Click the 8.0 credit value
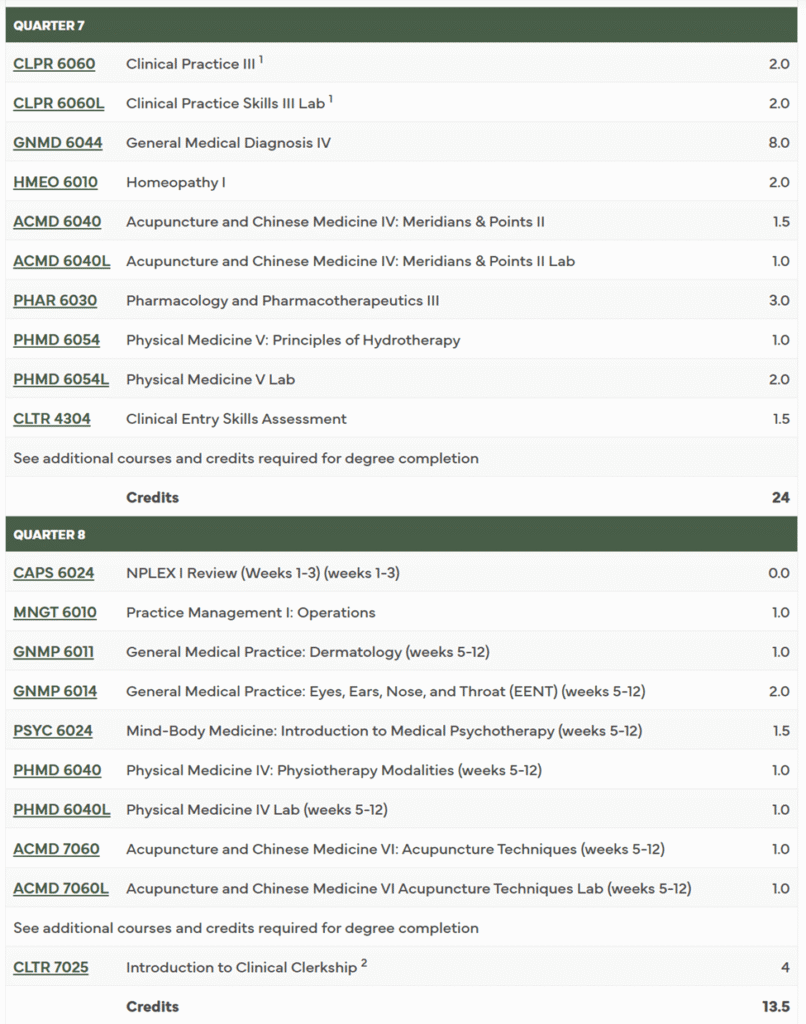 [x=779, y=142]
